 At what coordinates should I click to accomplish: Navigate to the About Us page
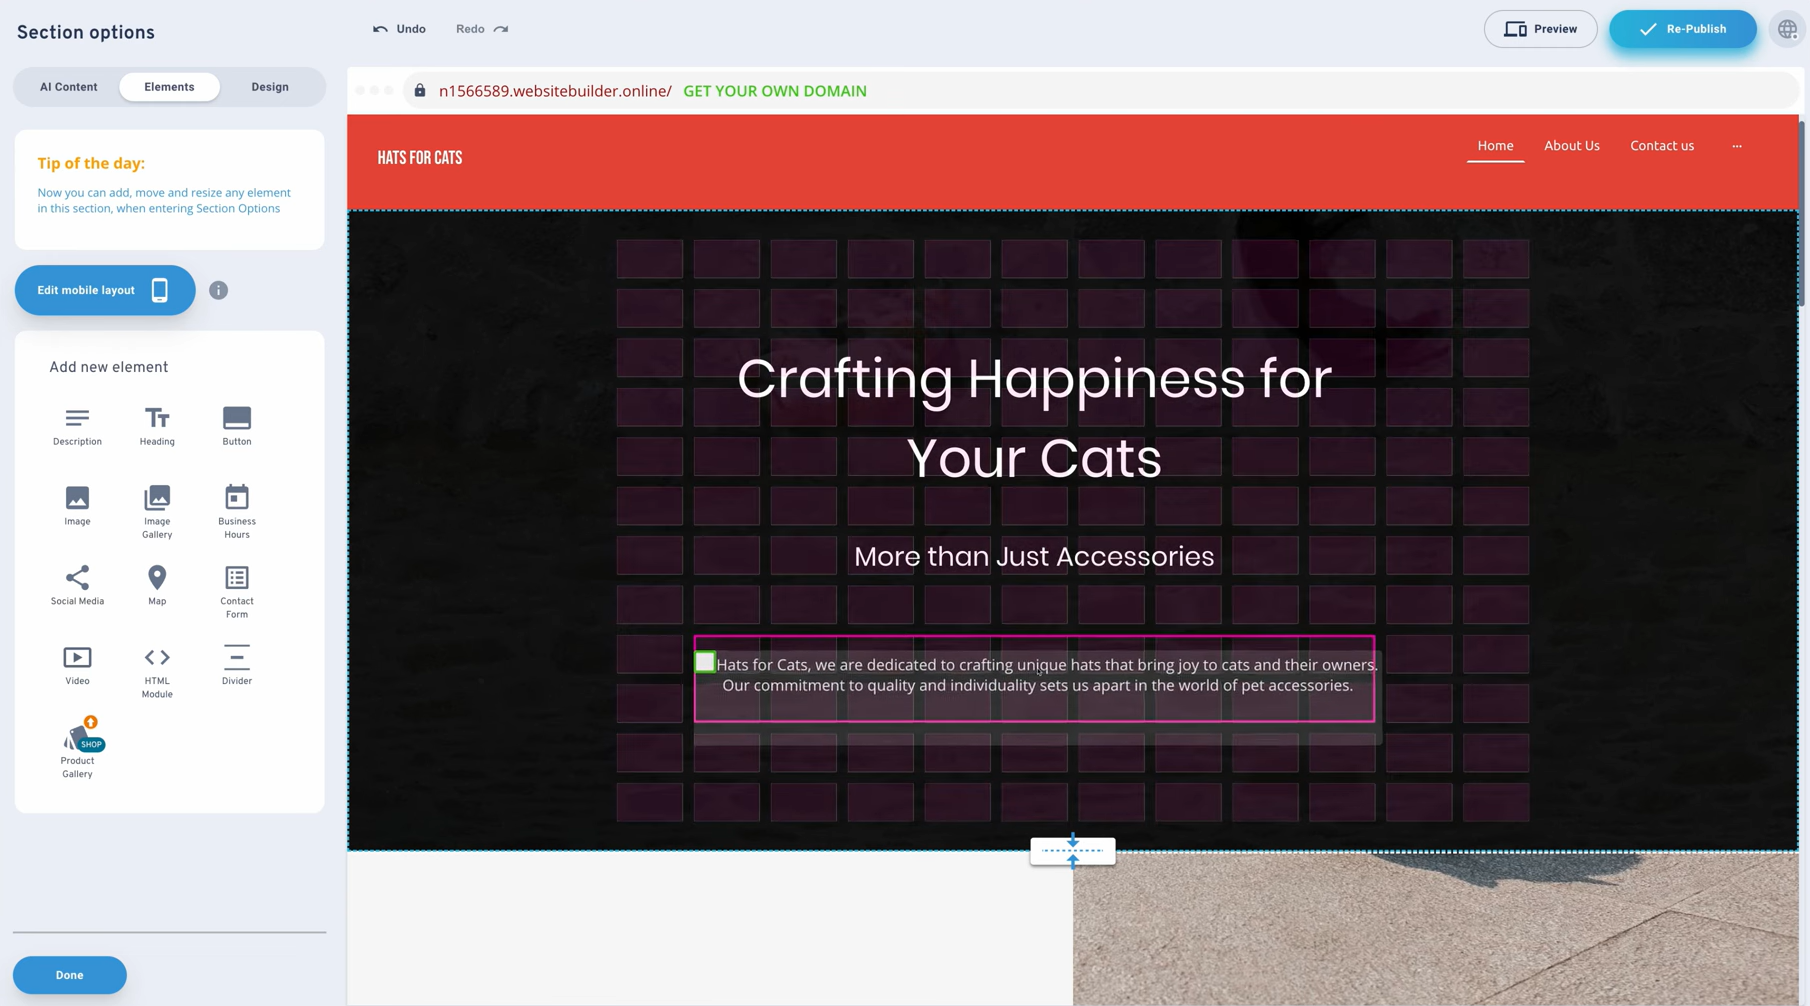tap(1571, 145)
